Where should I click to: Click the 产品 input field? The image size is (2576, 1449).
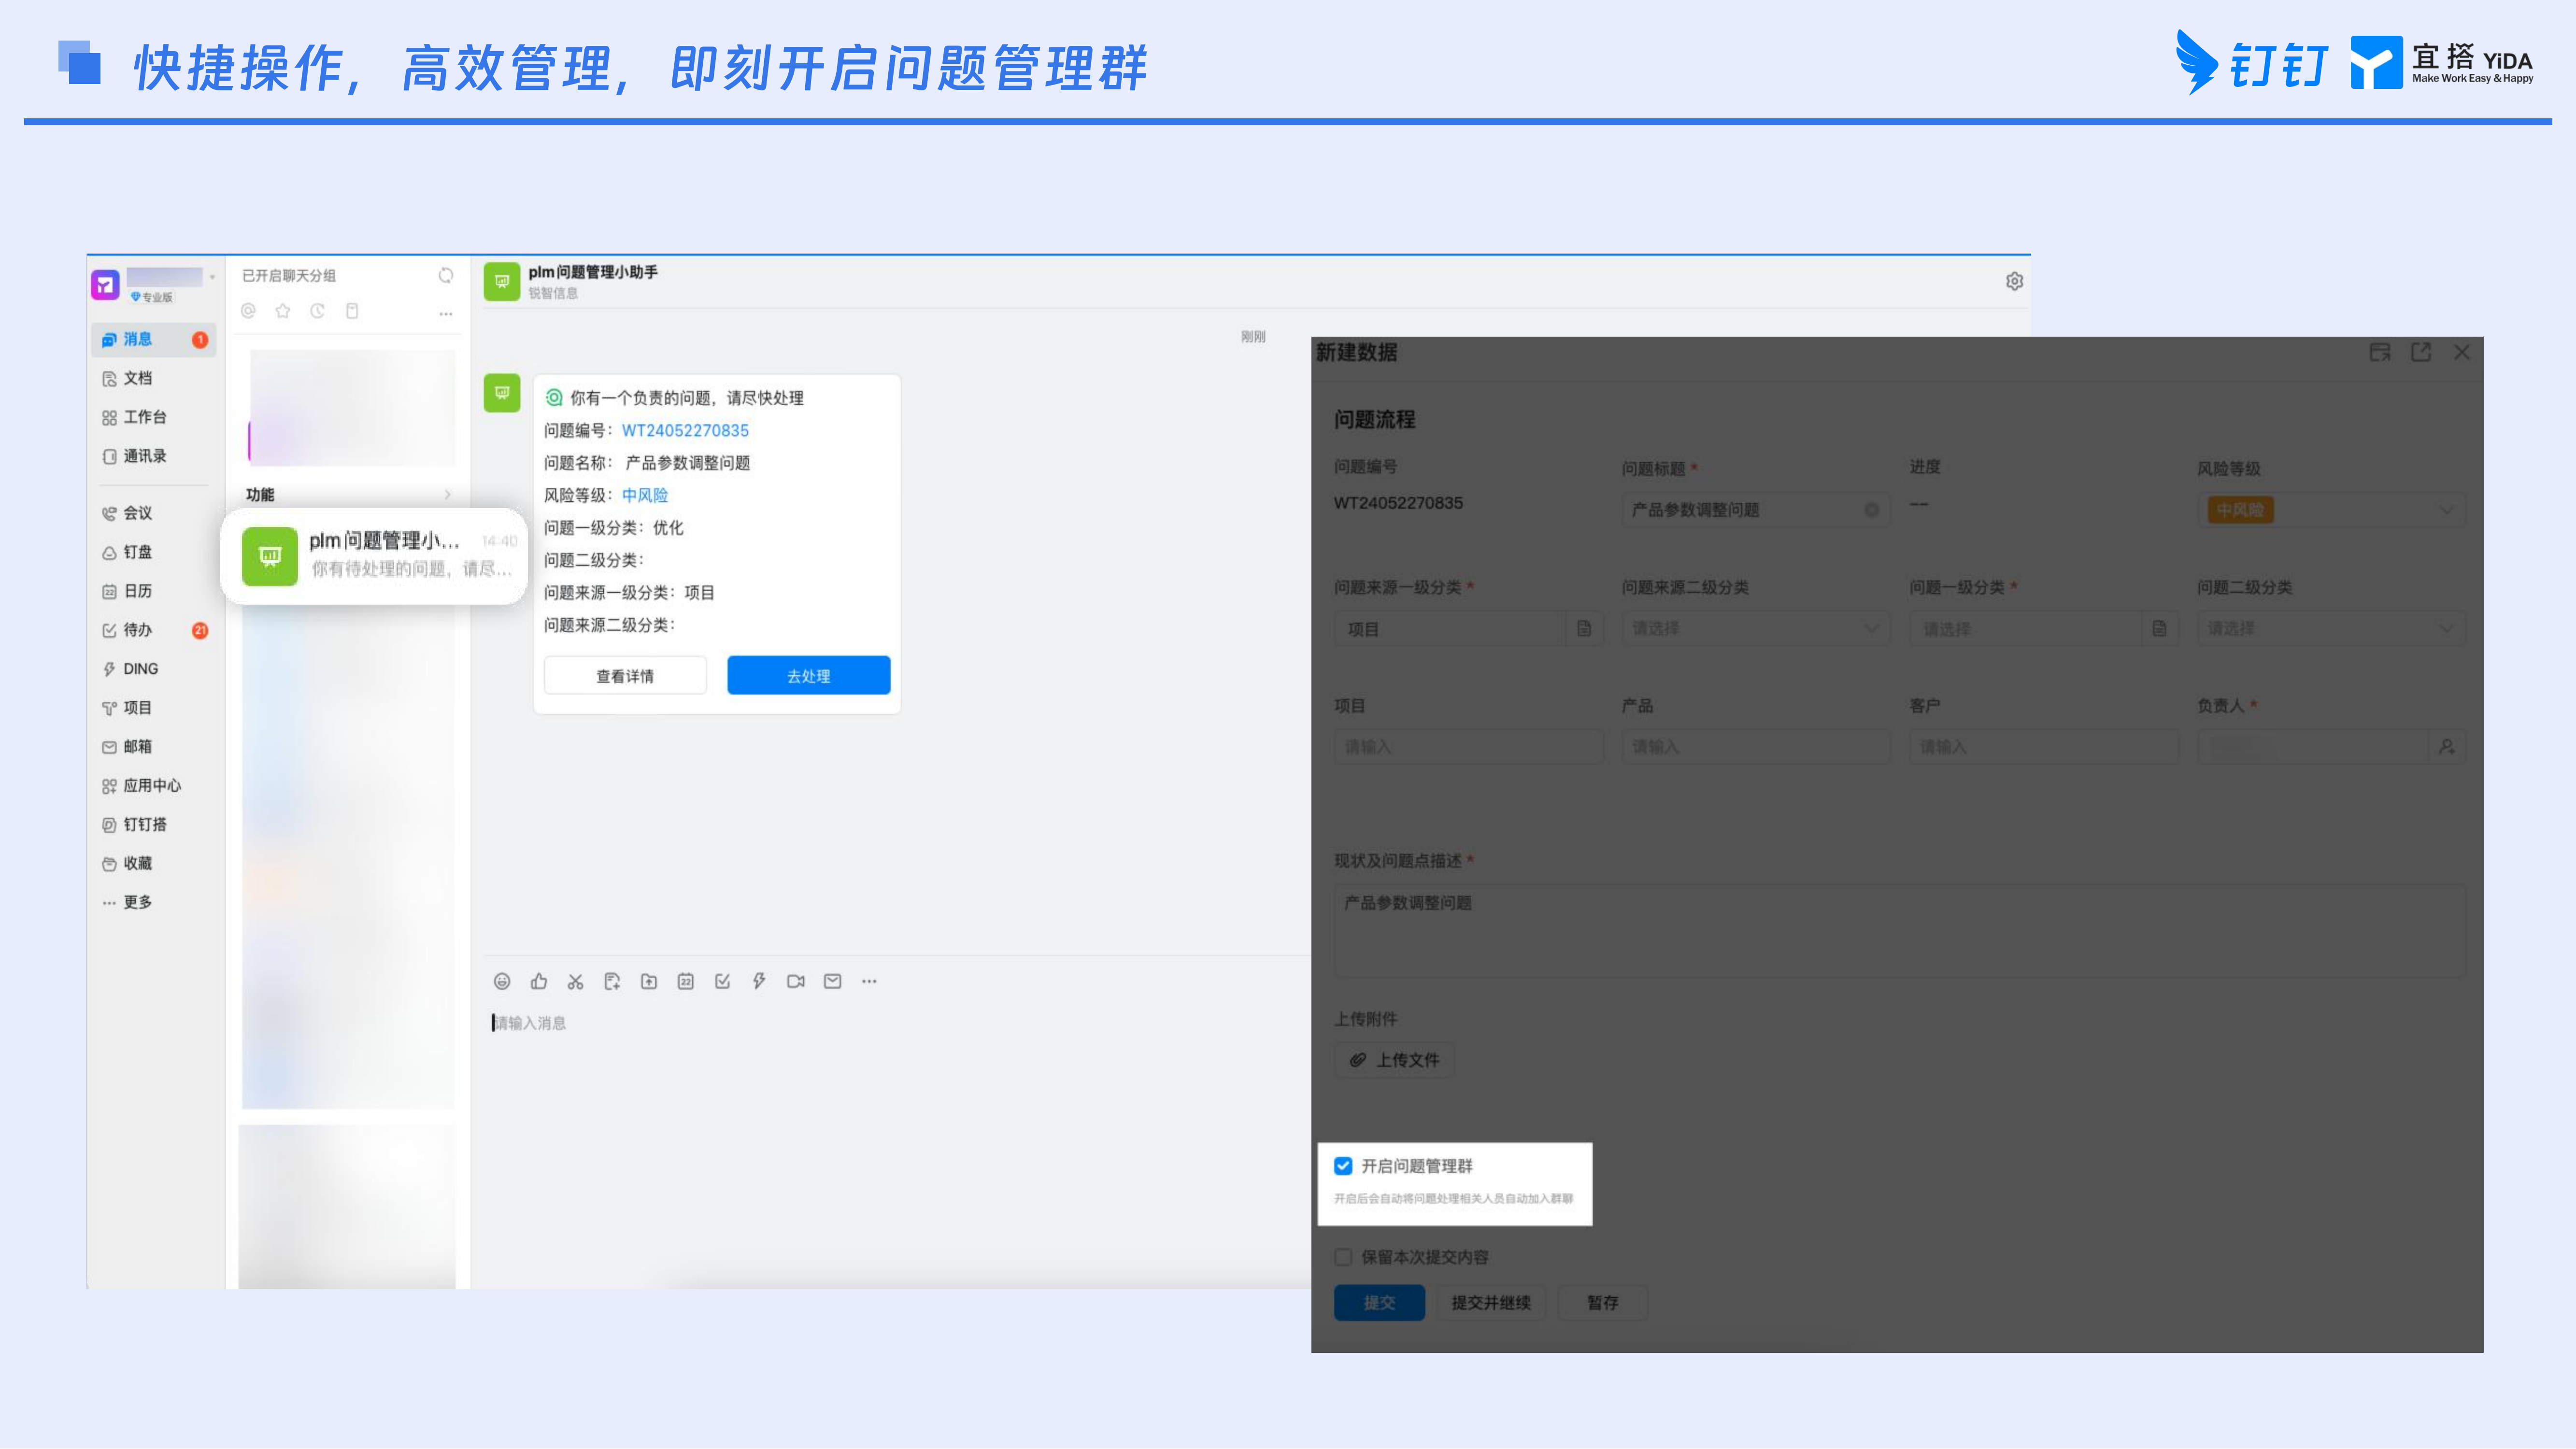tap(1756, 747)
